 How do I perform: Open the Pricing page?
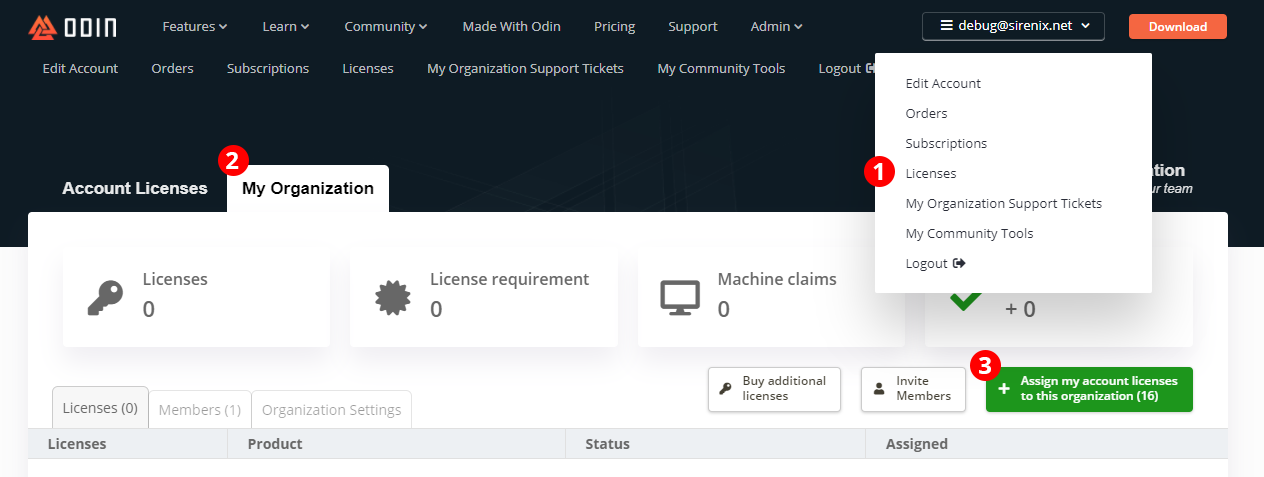click(614, 27)
